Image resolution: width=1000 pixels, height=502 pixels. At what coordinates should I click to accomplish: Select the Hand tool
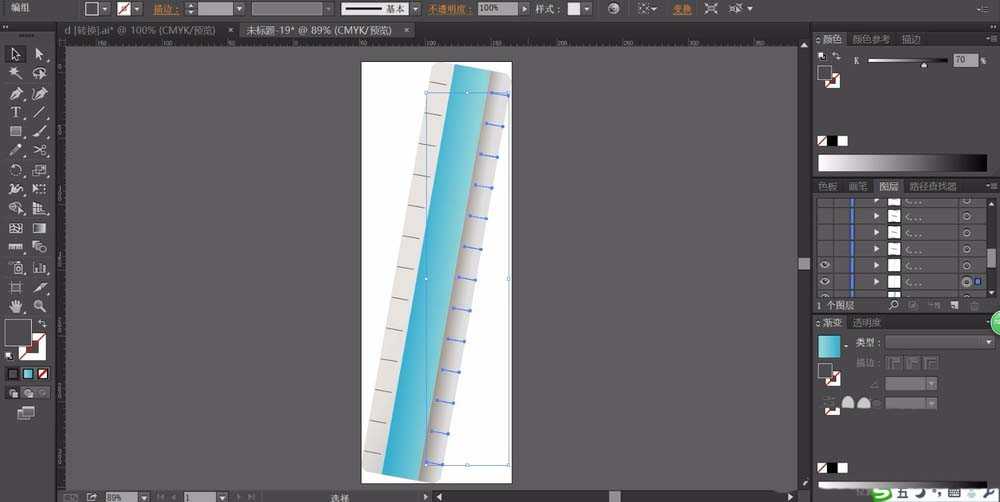coord(16,306)
